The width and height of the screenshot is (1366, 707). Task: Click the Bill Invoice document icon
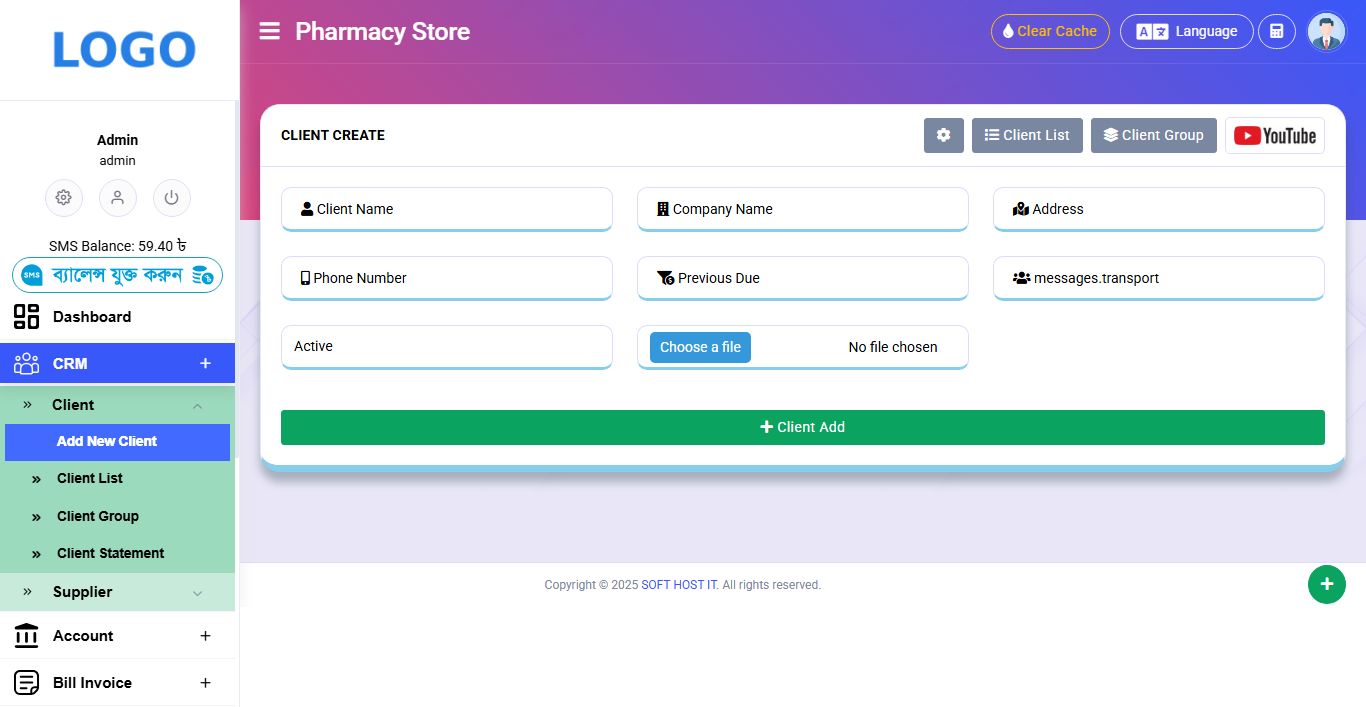pos(26,683)
